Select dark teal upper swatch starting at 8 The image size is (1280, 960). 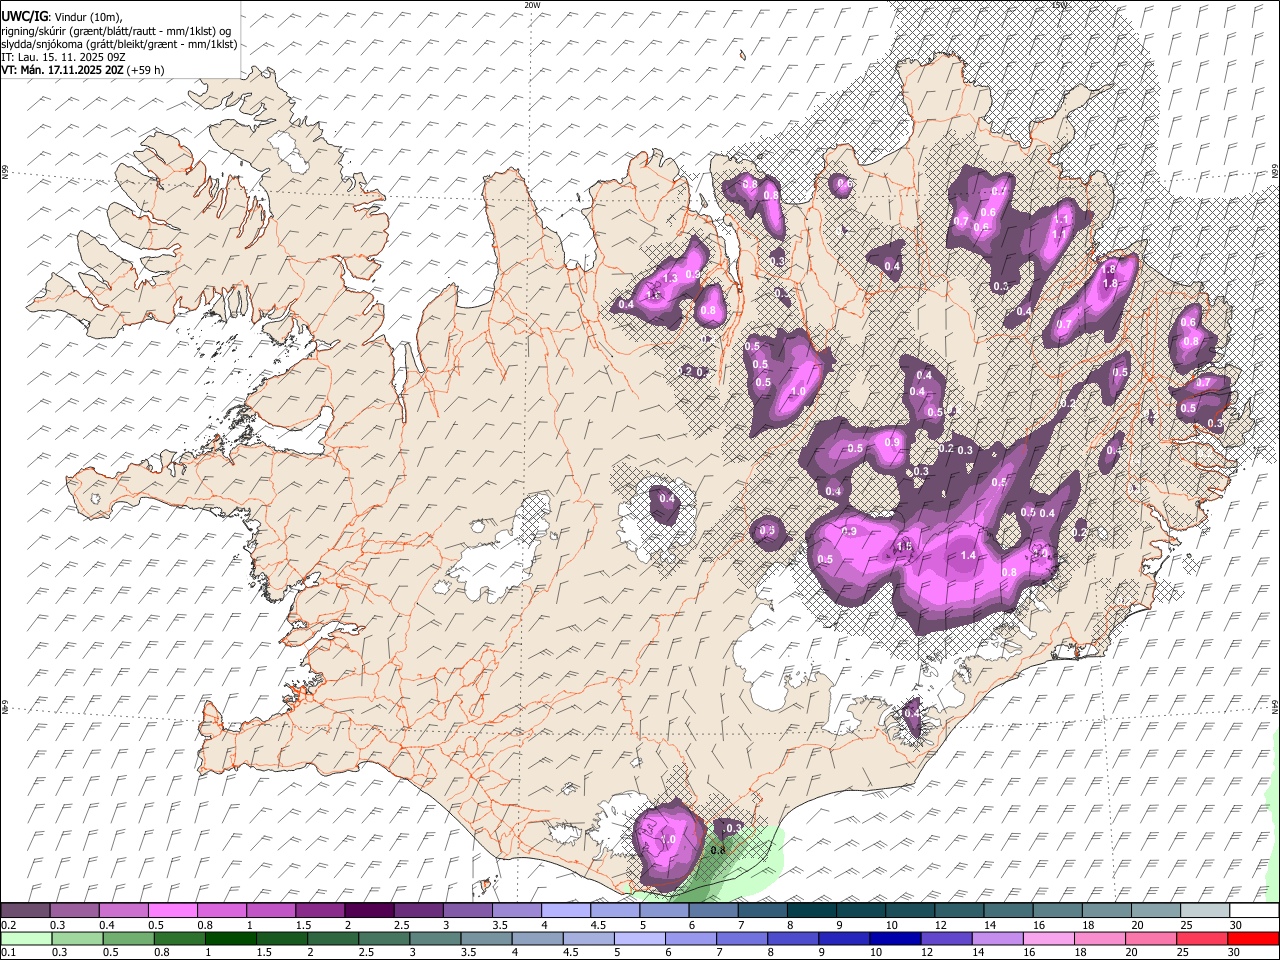811,910
